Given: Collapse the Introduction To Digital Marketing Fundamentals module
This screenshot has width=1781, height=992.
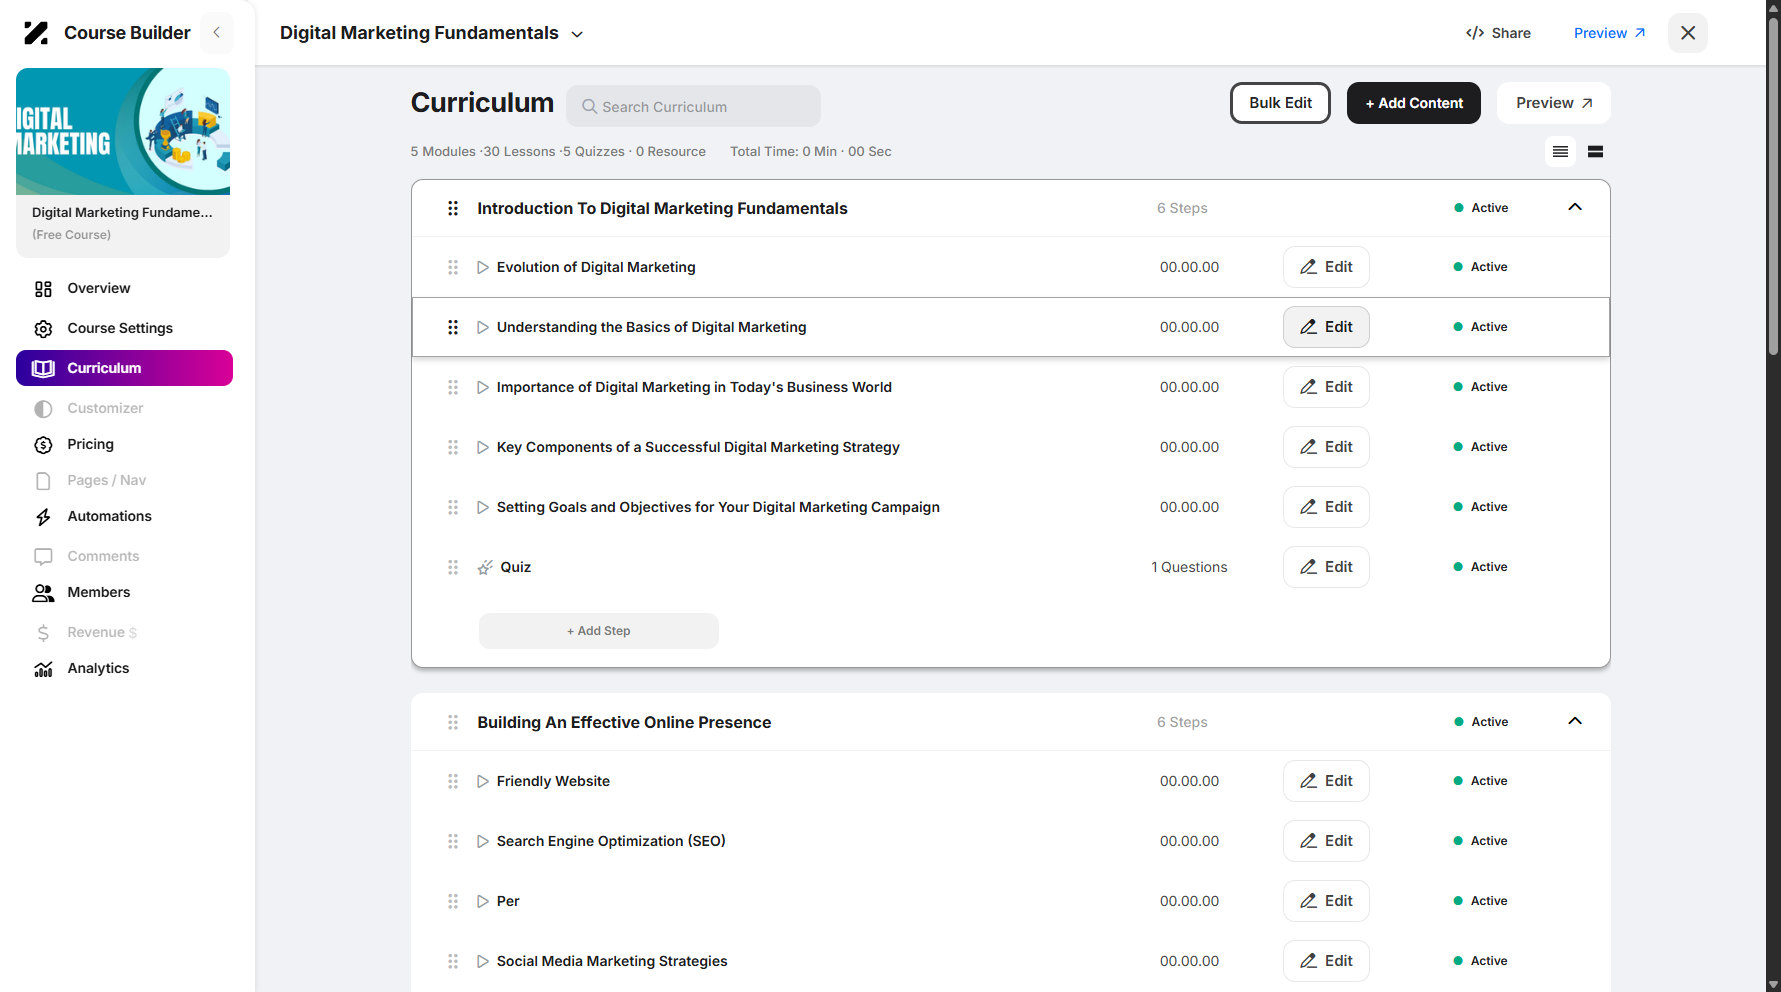Looking at the screenshot, I should (1575, 207).
